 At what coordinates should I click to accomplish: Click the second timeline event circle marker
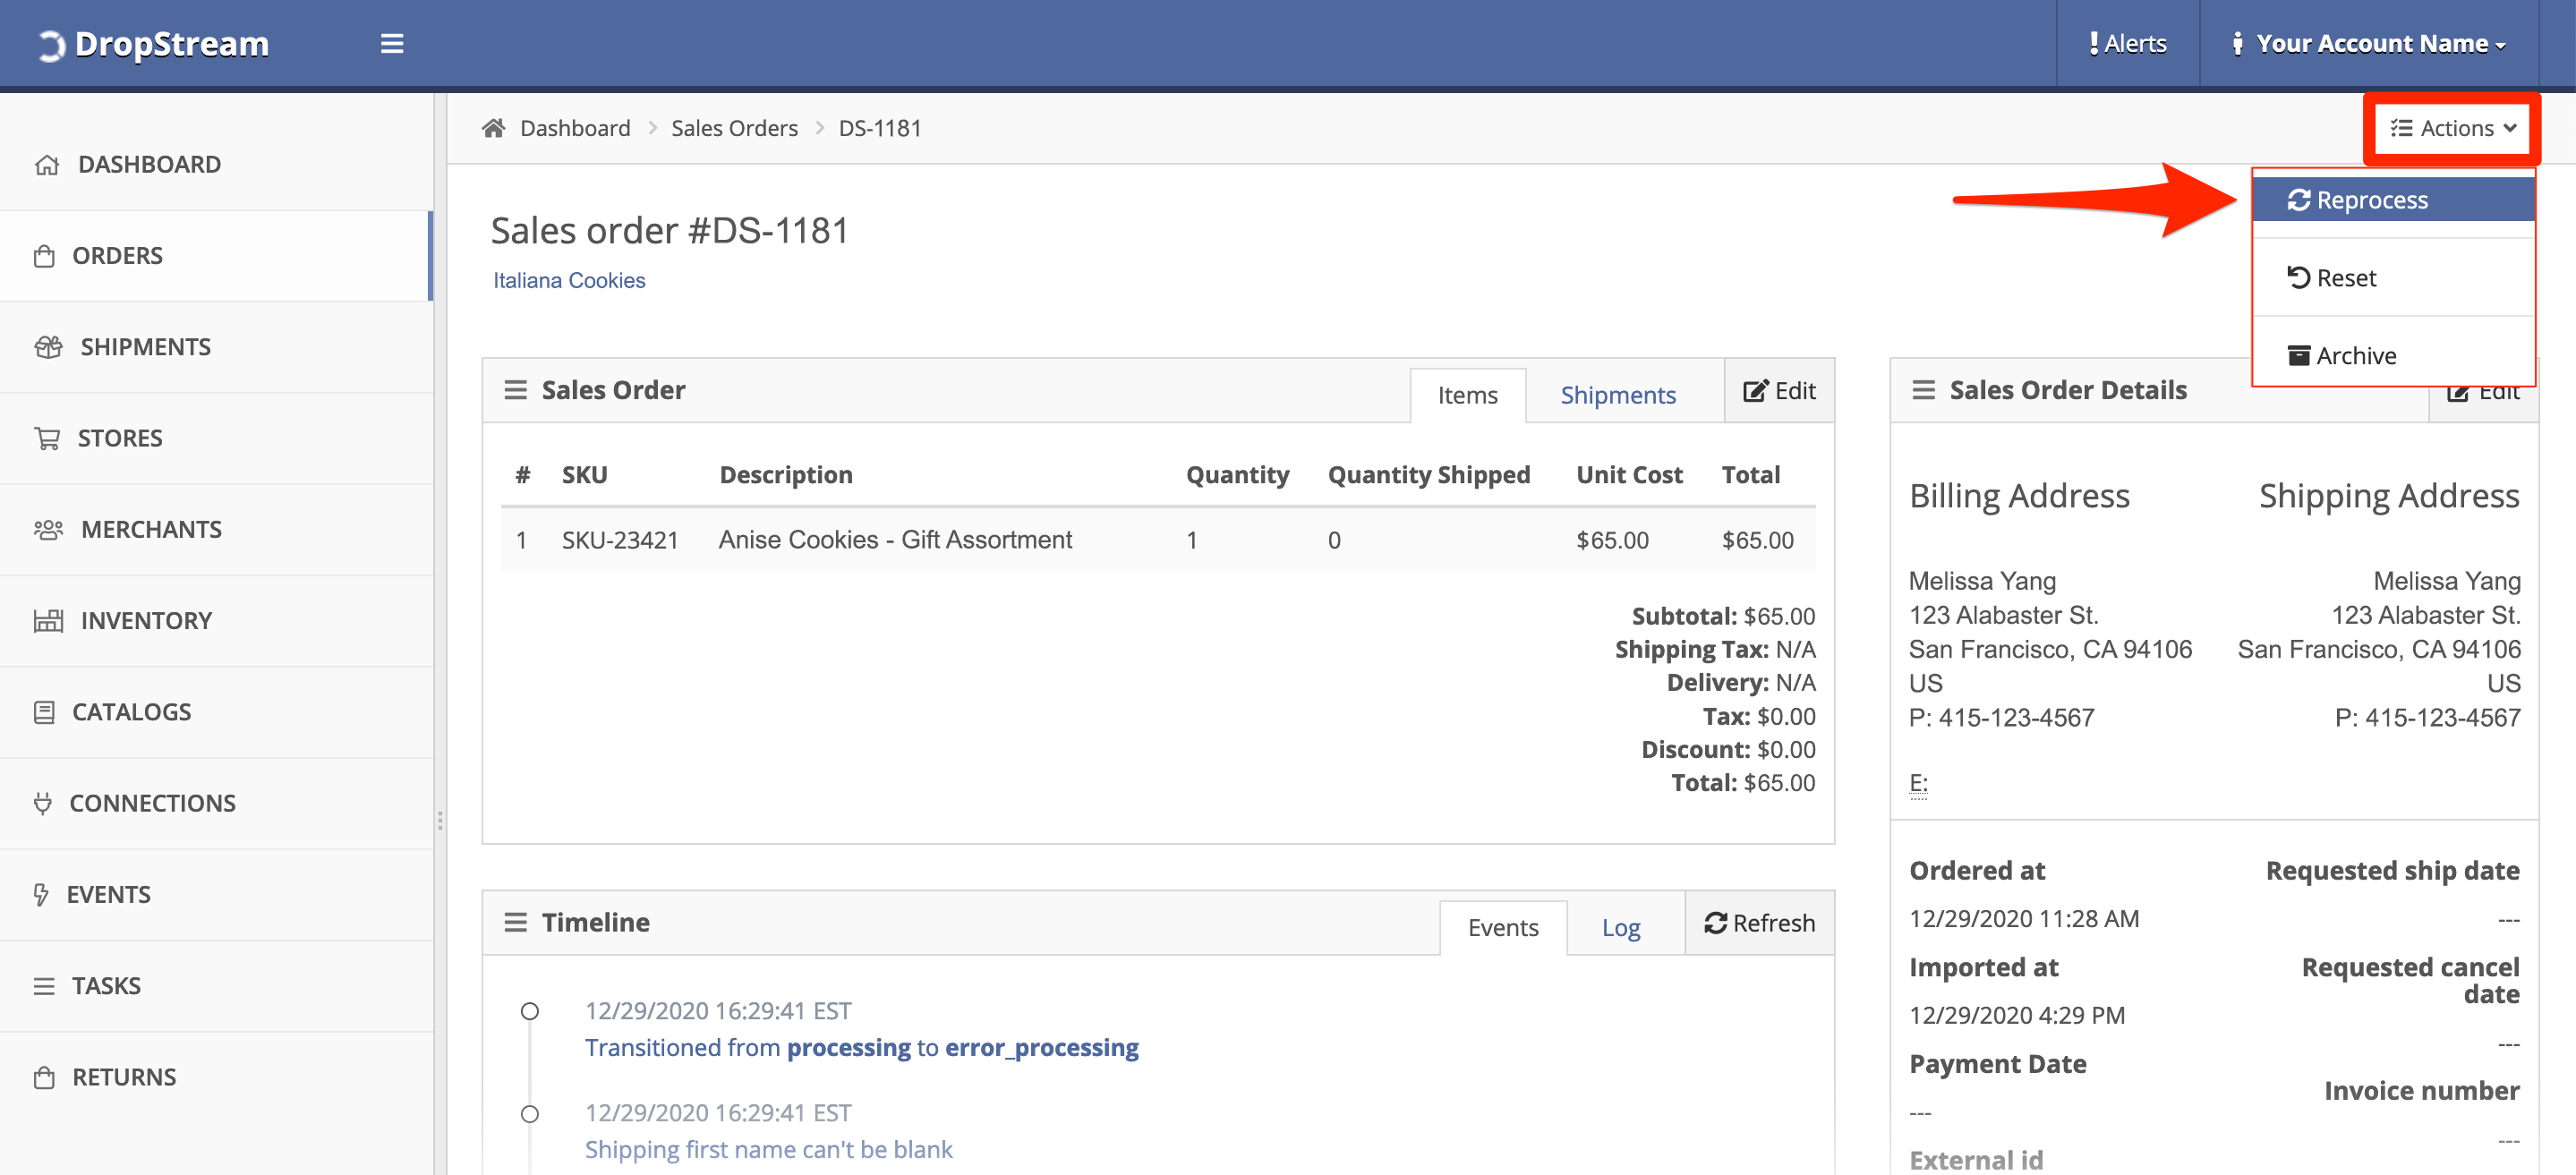(530, 1114)
